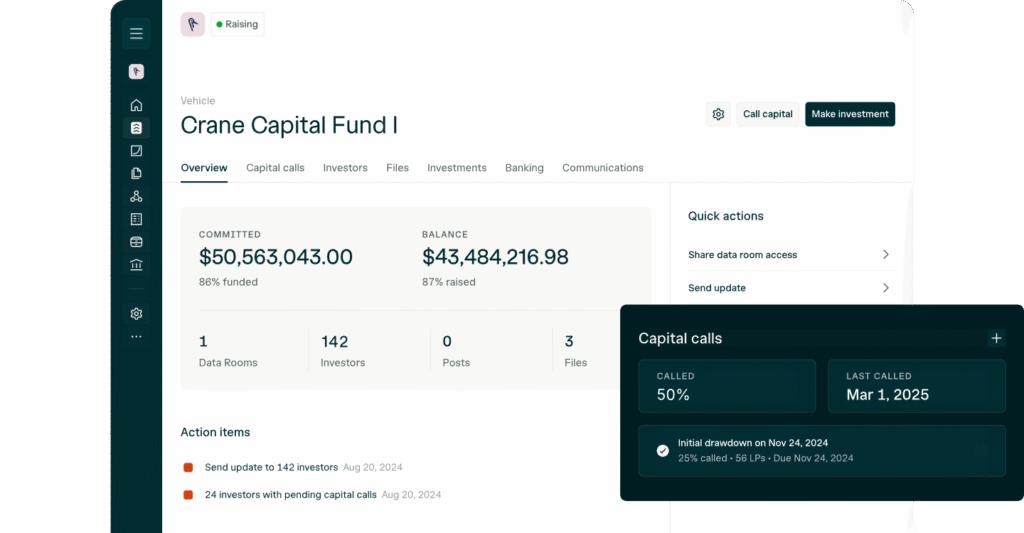This screenshot has height=533, width=1024.
Task: Open the network nodes icon in sidebar
Action: pyautogui.click(x=136, y=196)
